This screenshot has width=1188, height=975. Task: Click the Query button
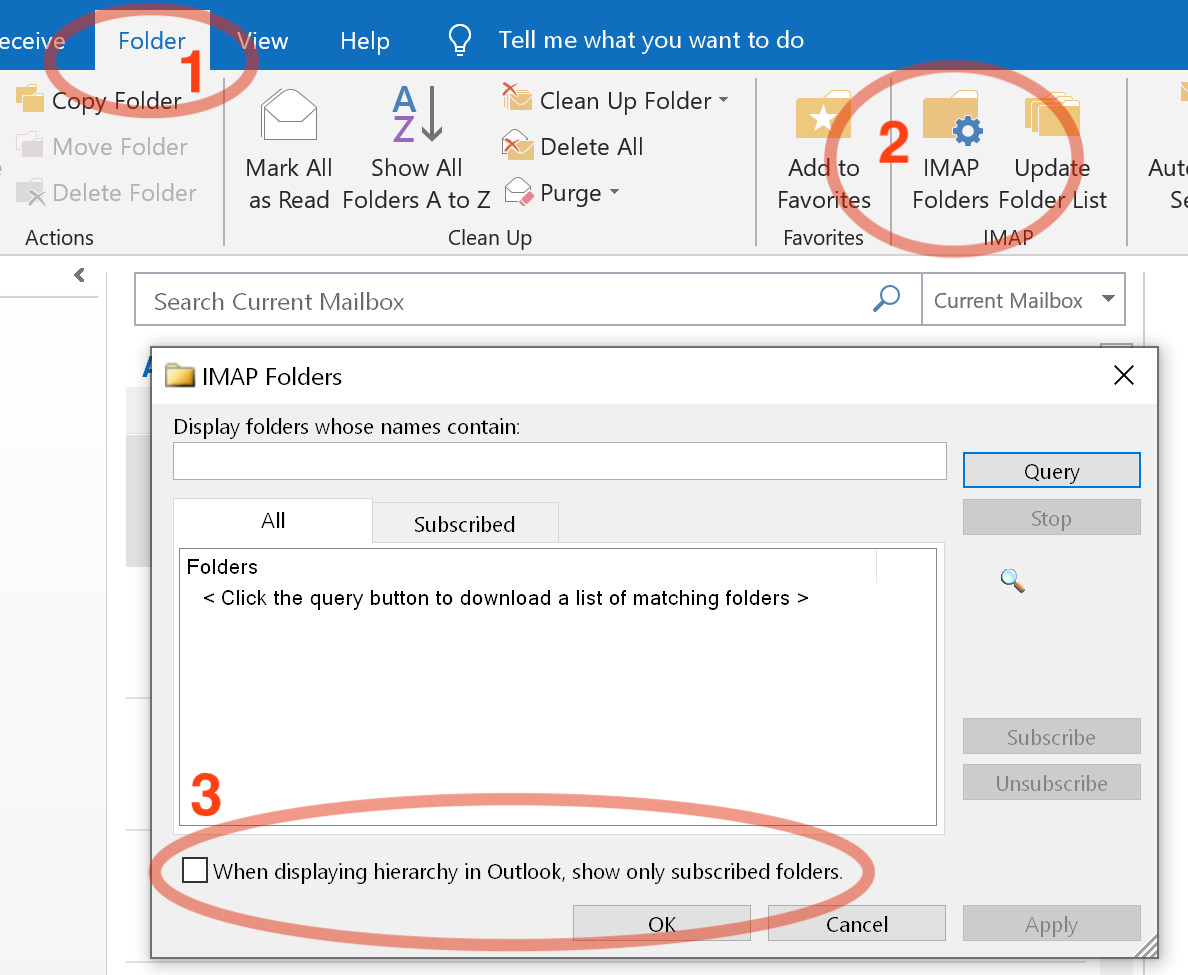pyautogui.click(x=1051, y=469)
